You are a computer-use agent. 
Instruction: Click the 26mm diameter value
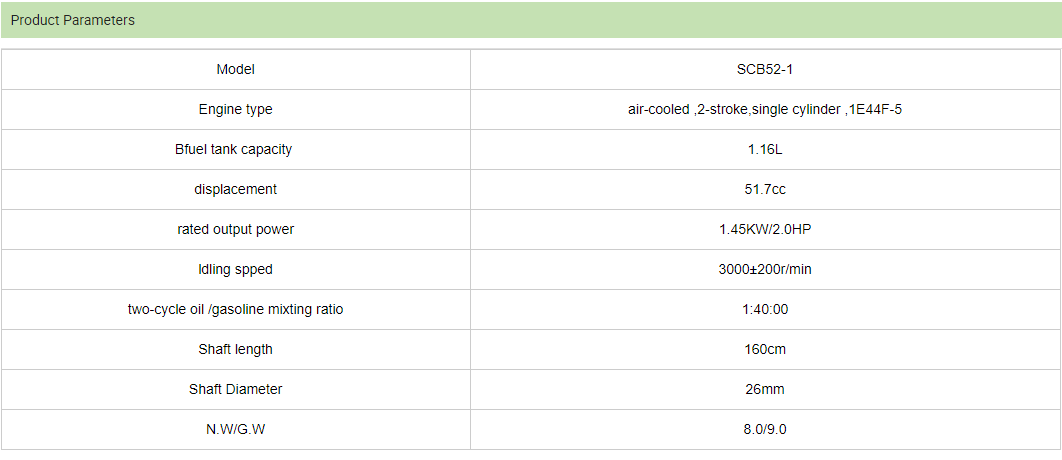point(764,390)
